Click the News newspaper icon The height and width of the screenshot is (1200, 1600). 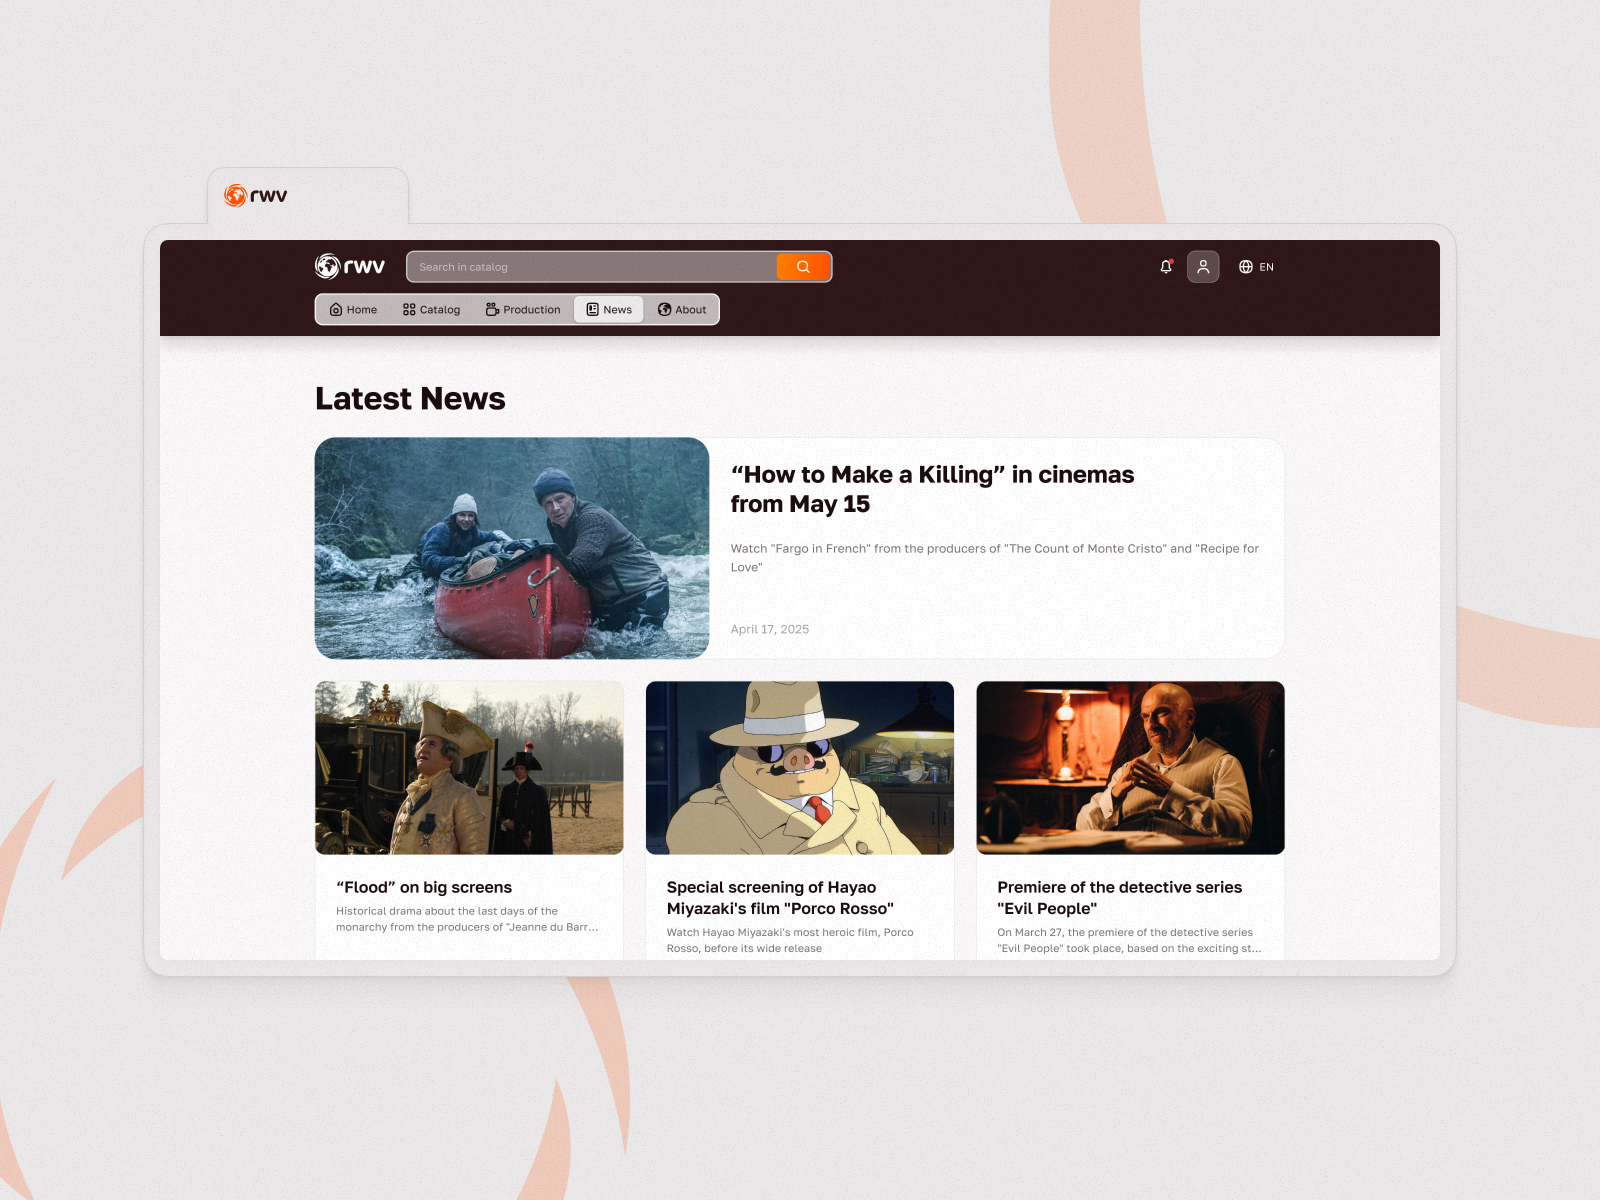592,310
